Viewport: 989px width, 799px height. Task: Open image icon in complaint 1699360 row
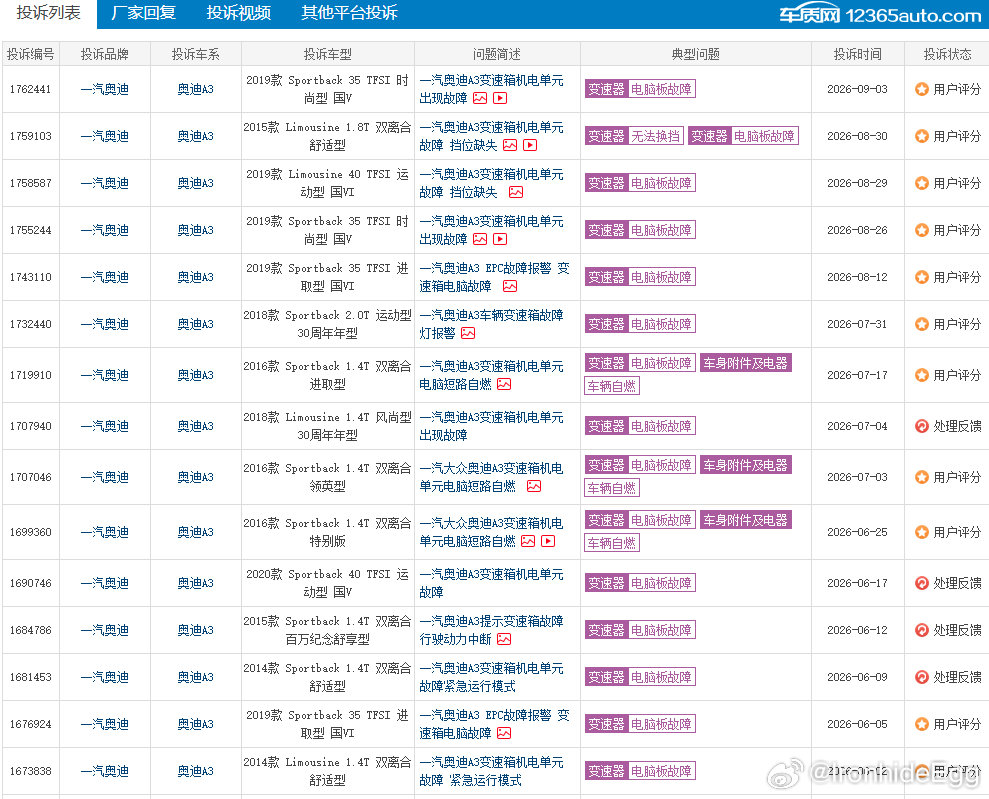529,541
